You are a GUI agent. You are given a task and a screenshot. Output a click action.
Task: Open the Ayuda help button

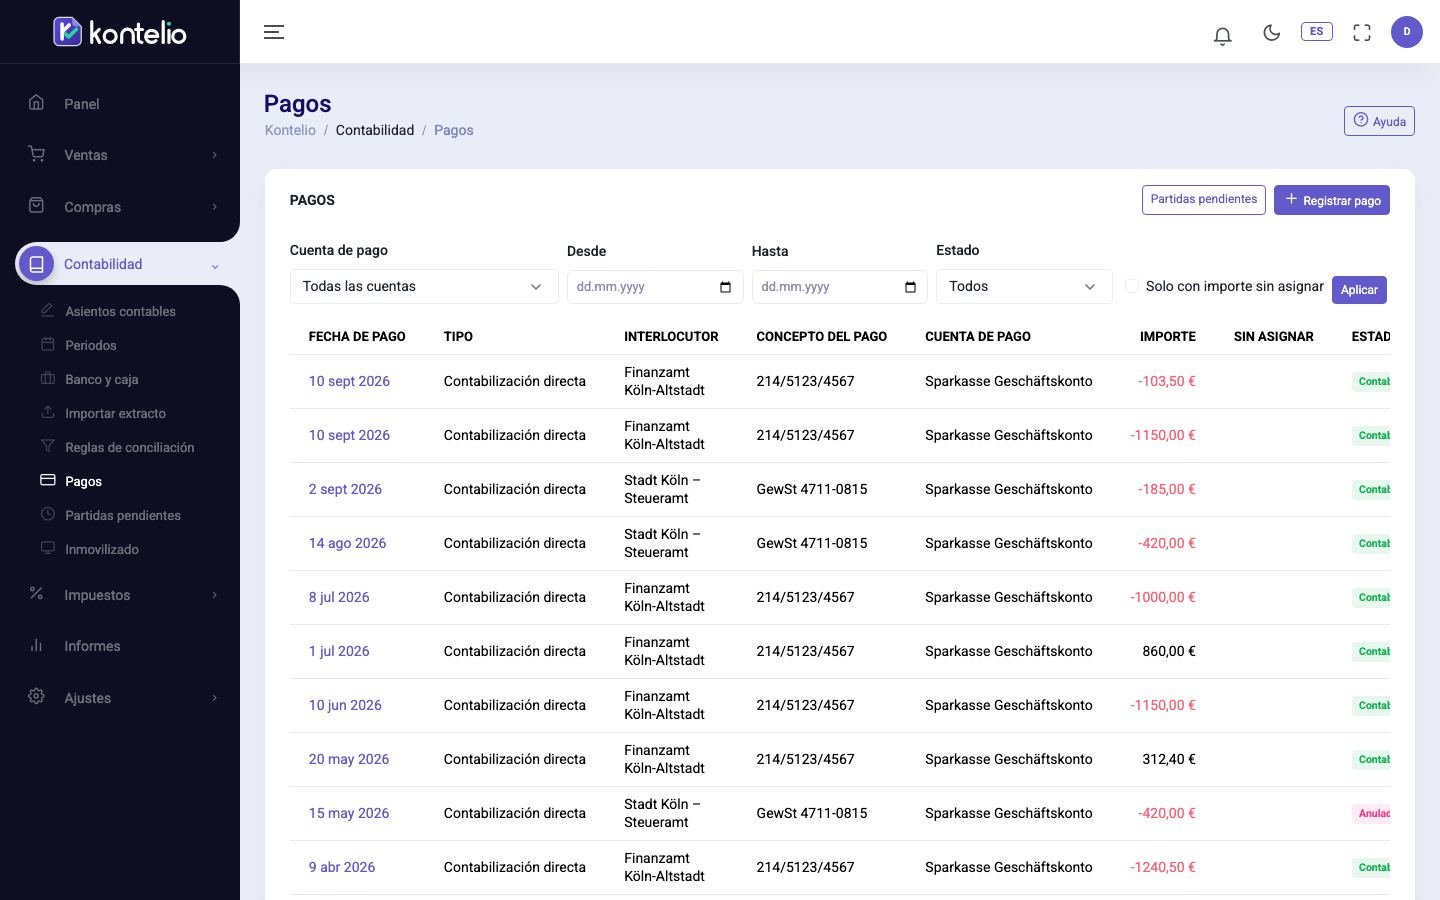1379,121
